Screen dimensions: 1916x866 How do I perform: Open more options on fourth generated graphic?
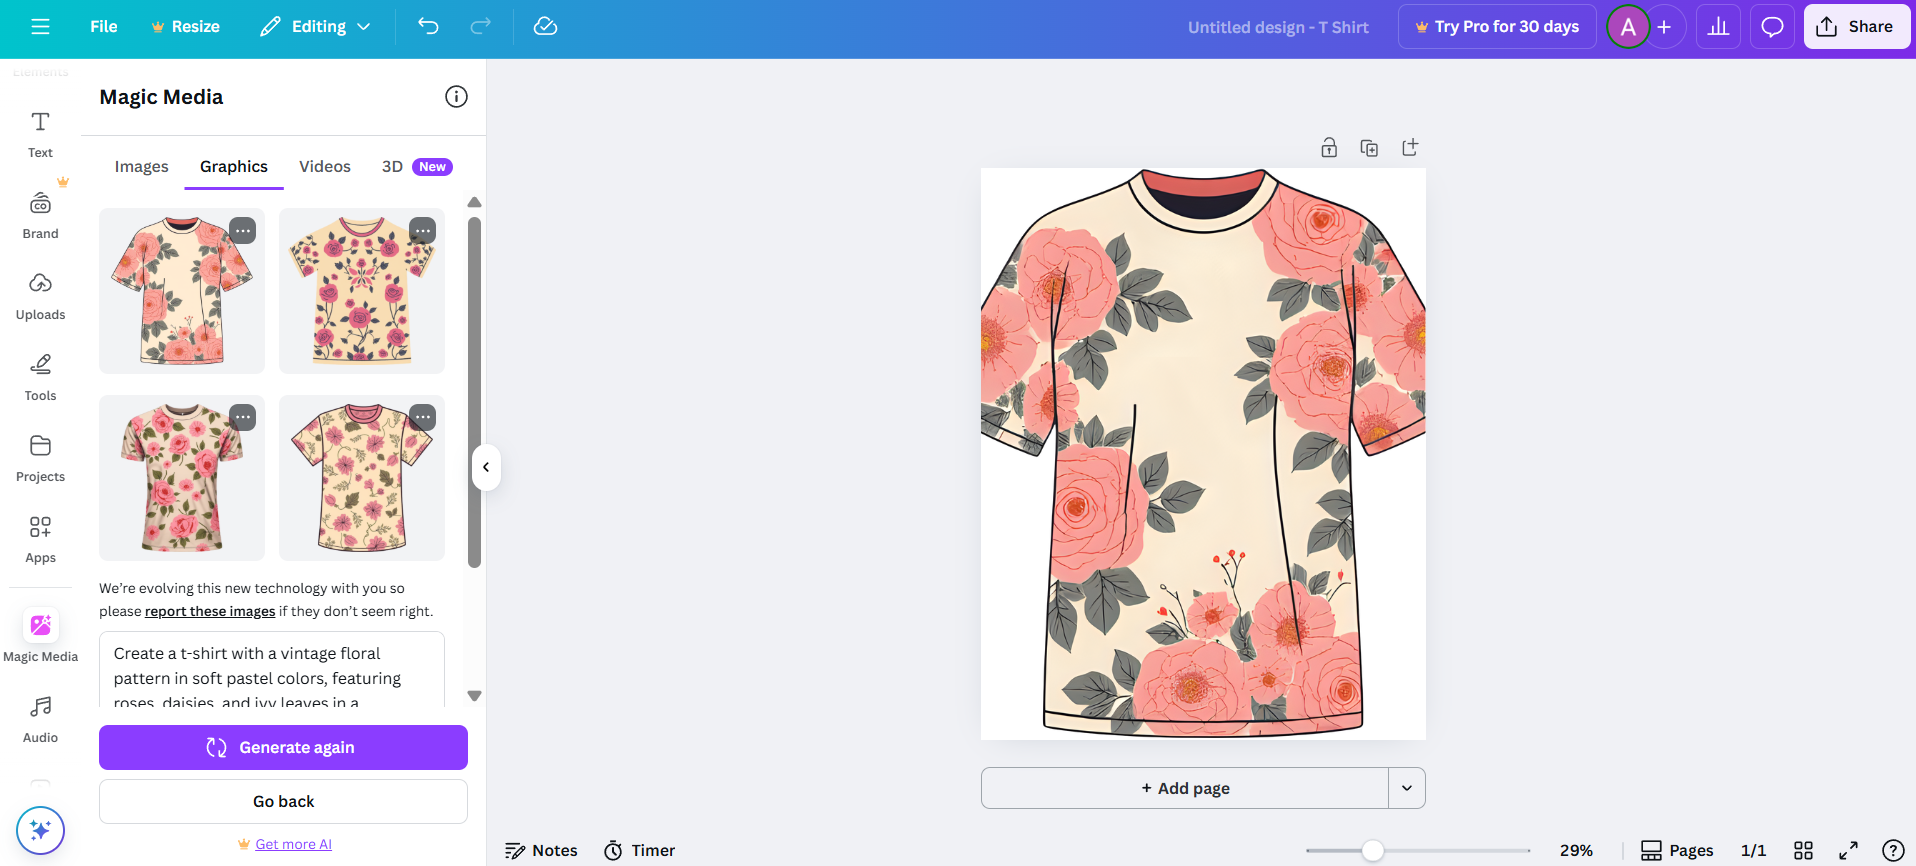pyautogui.click(x=423, y=418)
